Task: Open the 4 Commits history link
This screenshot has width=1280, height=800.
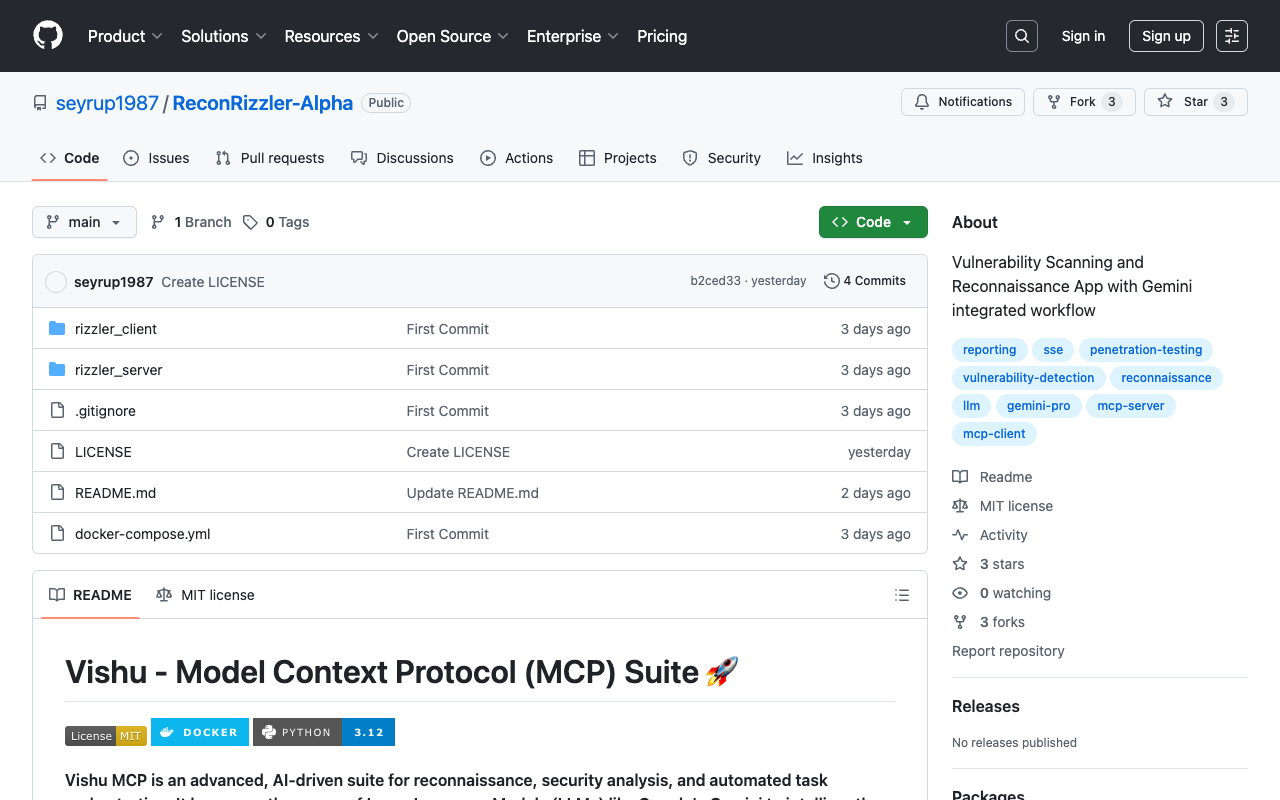Action: click(x=865, y=281)
